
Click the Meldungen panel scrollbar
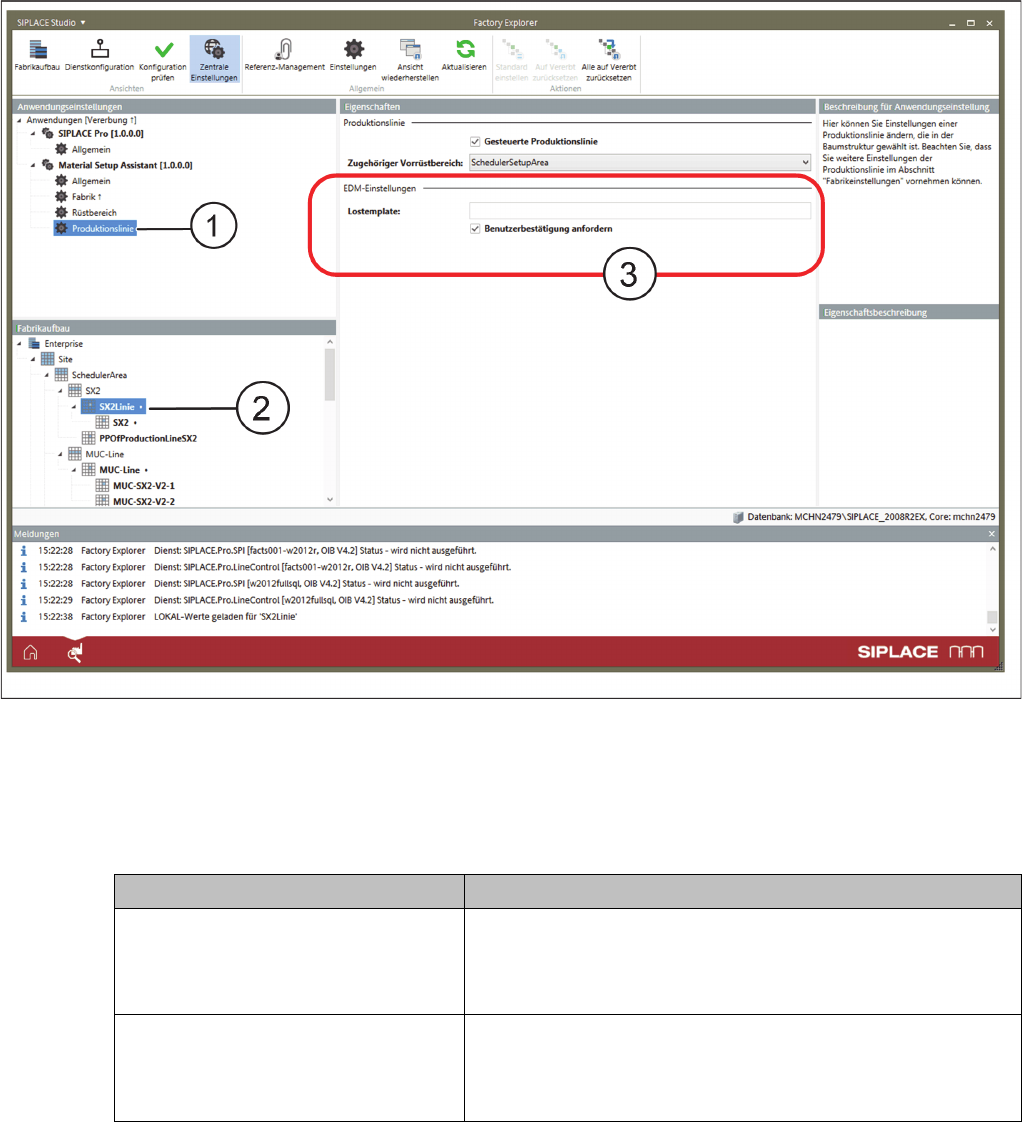(x=992, y=617)
